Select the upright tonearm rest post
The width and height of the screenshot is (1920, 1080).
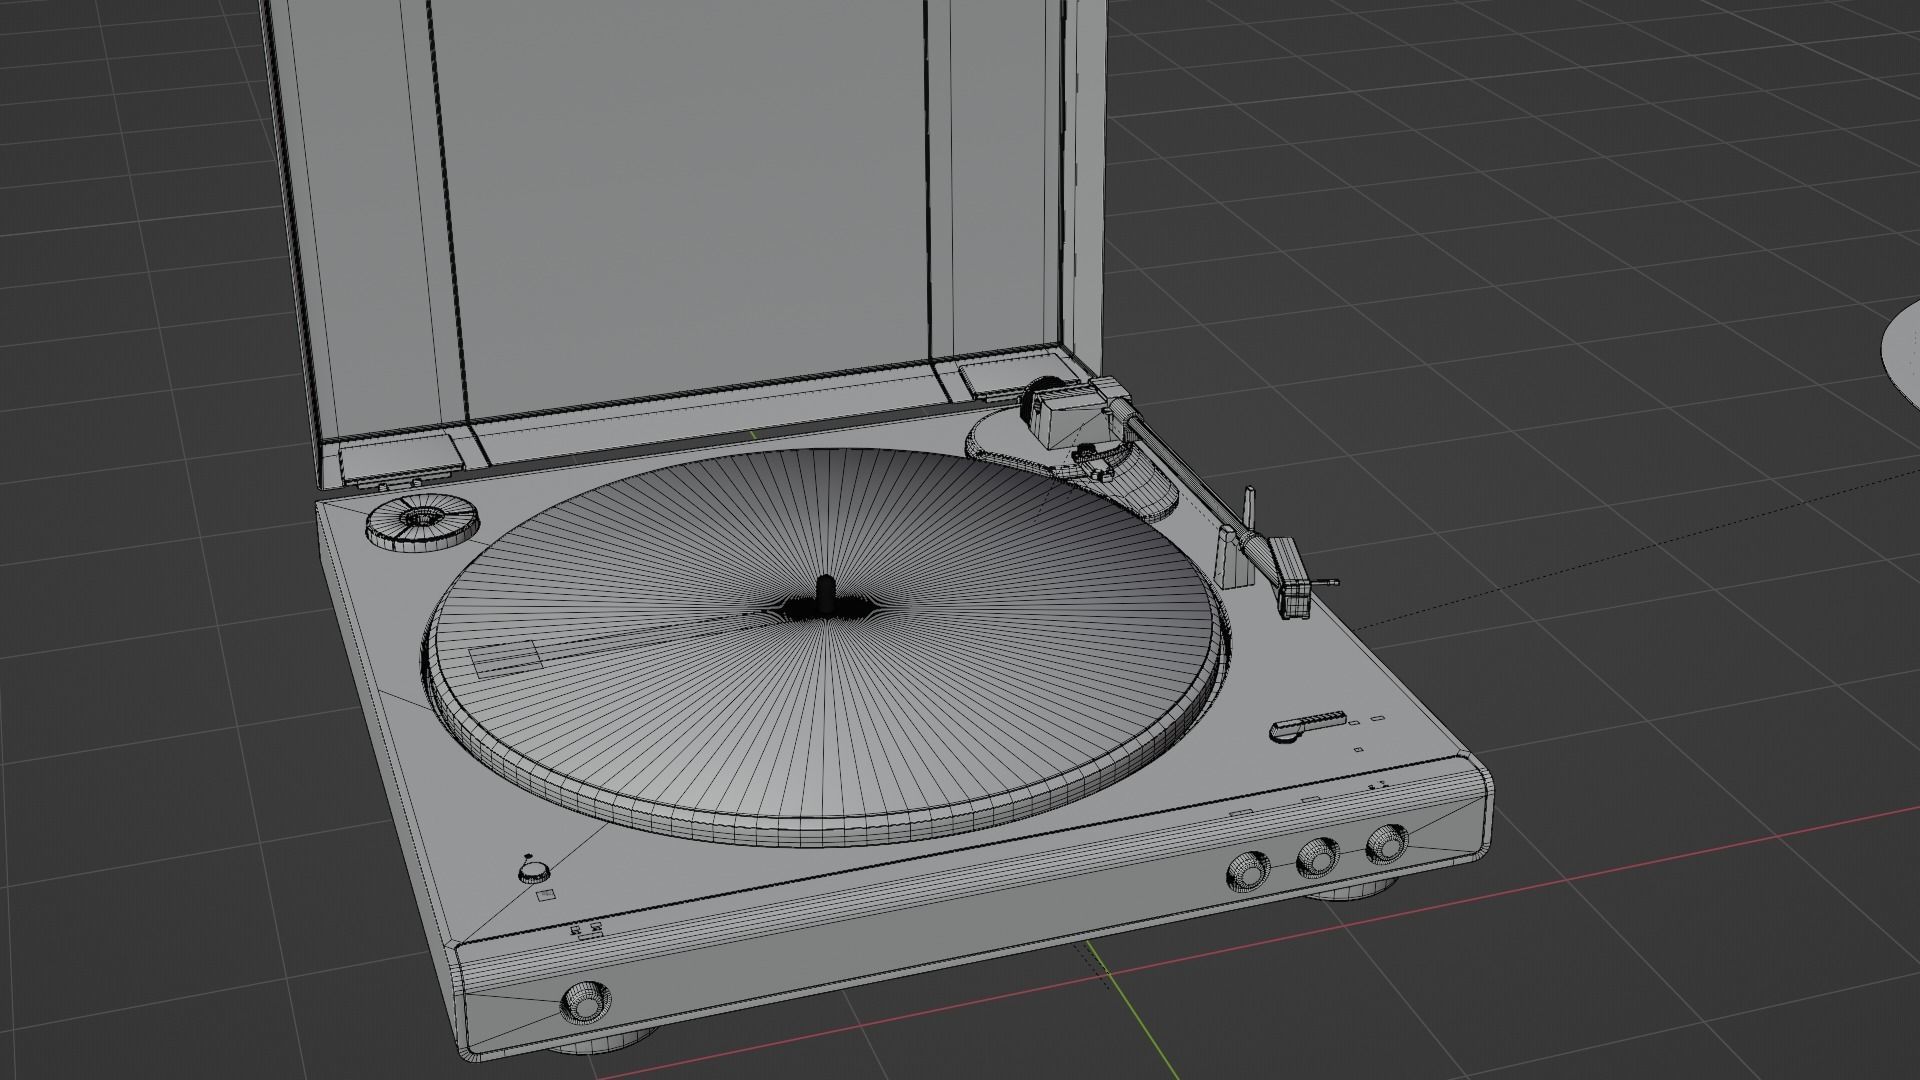click(1236, 559)
